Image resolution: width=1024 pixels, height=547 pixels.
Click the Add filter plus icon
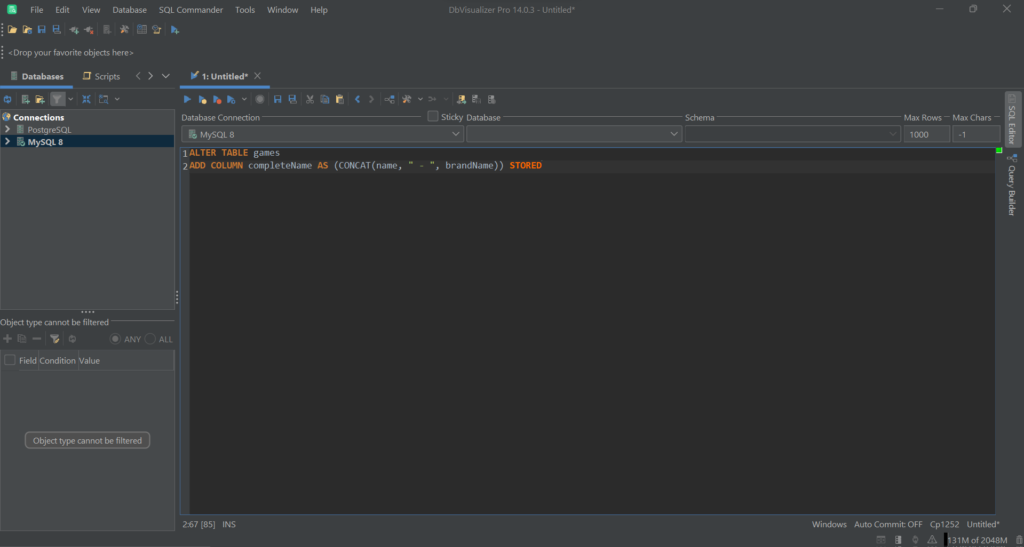[x=8, y=339]
